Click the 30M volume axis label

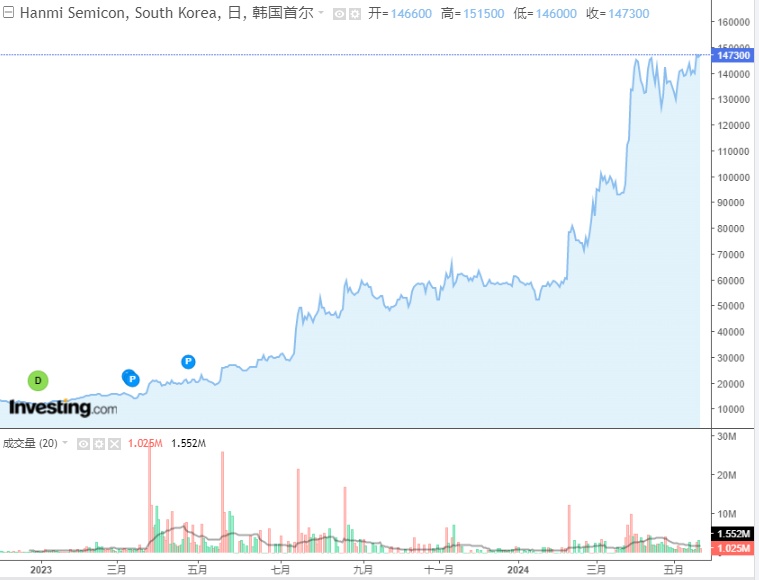click(x=727, y=436)
